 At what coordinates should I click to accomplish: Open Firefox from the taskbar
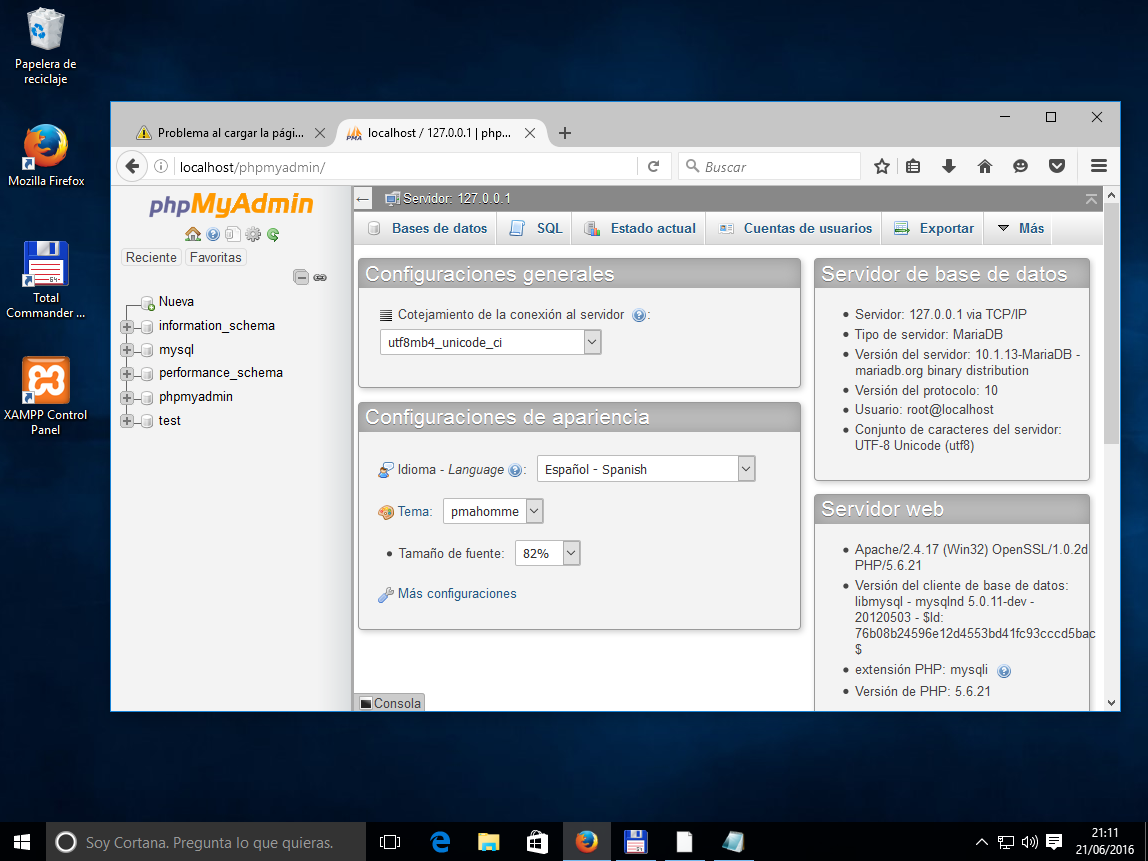click(587, 842)
